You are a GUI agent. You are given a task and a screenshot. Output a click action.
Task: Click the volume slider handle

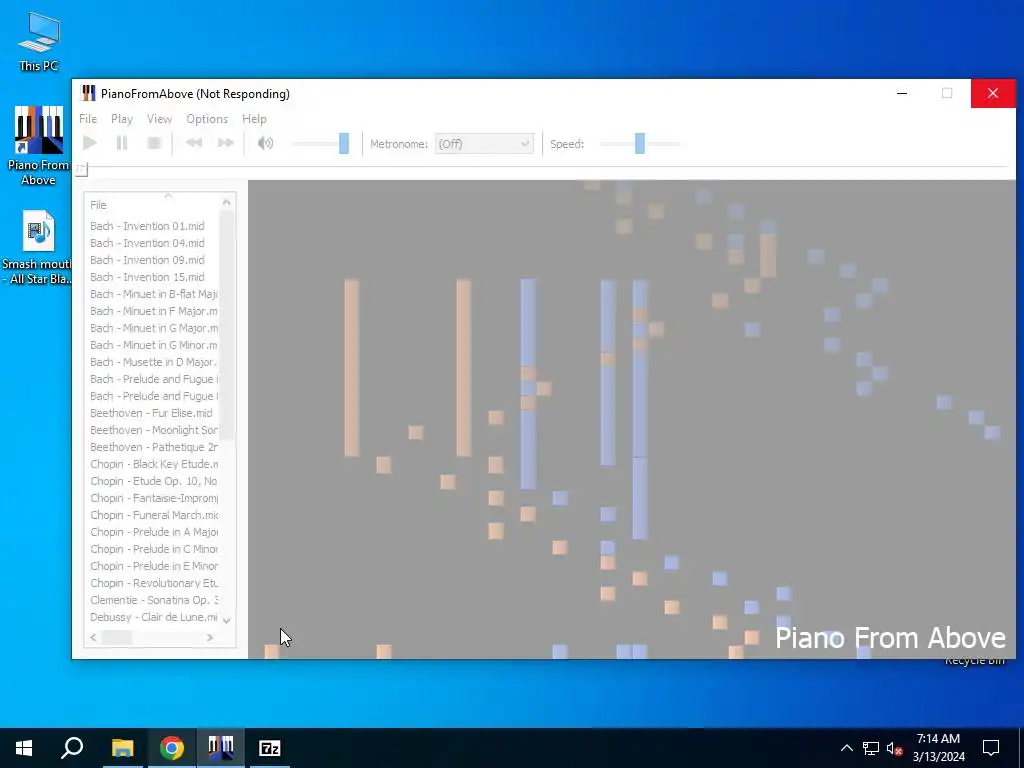point(344,144)
